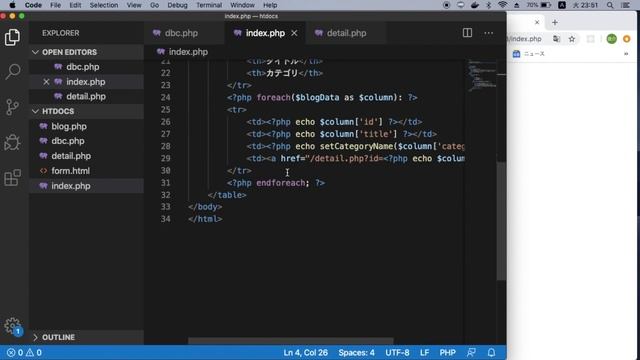Click the vertical editor scrollbar

(x=501, y=220)
